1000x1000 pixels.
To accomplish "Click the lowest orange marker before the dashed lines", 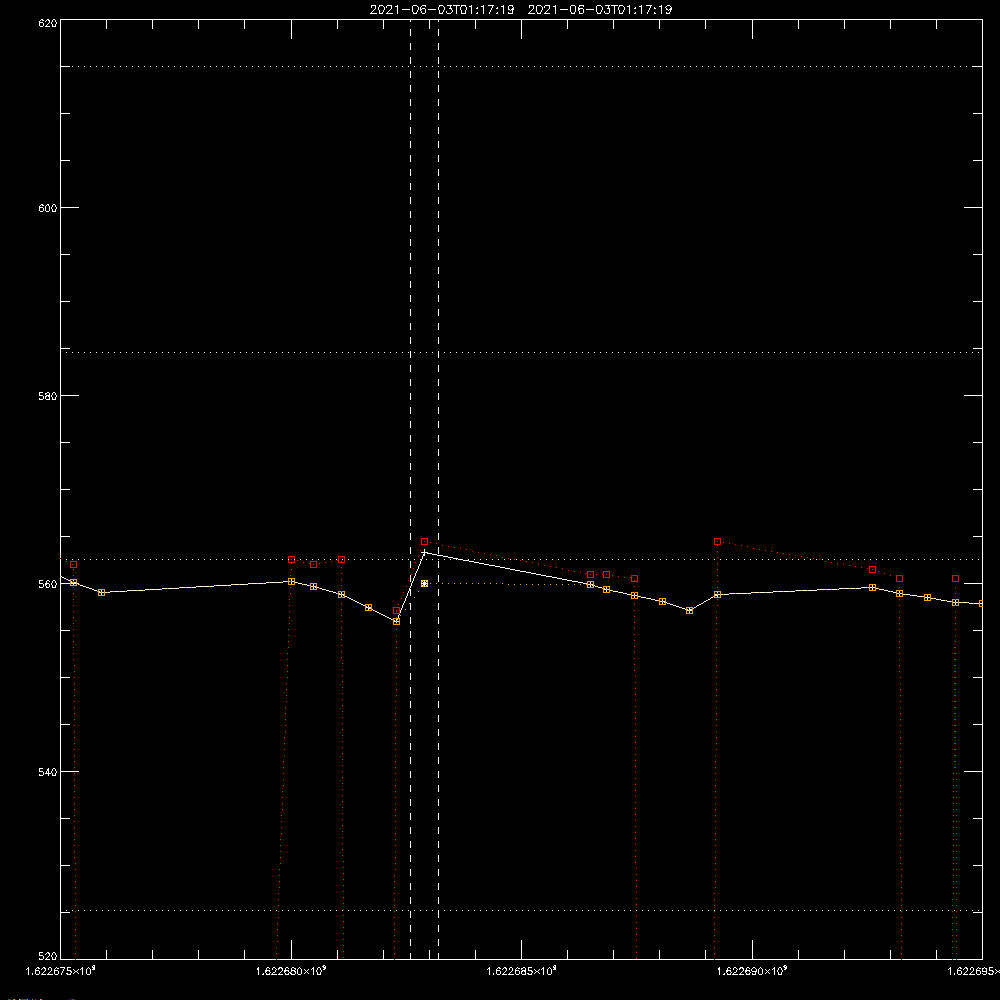I will pos(397,621).
